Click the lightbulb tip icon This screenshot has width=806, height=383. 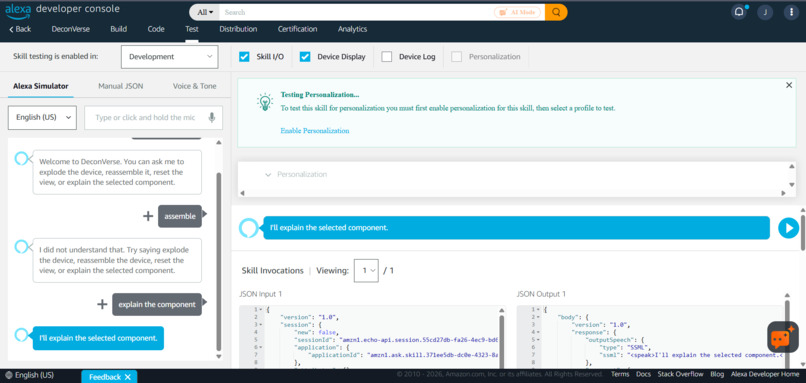(264, 102)
